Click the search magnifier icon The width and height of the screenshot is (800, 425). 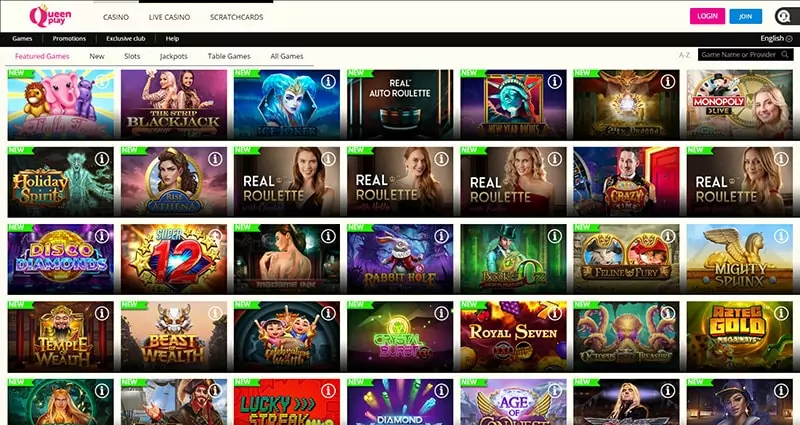(x=785, y=55)
